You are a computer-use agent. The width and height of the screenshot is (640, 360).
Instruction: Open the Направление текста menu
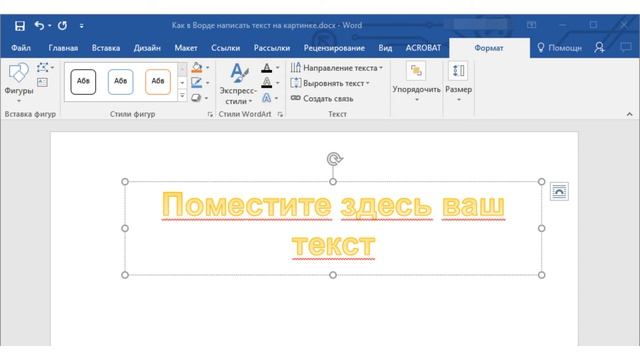(337, 68)
